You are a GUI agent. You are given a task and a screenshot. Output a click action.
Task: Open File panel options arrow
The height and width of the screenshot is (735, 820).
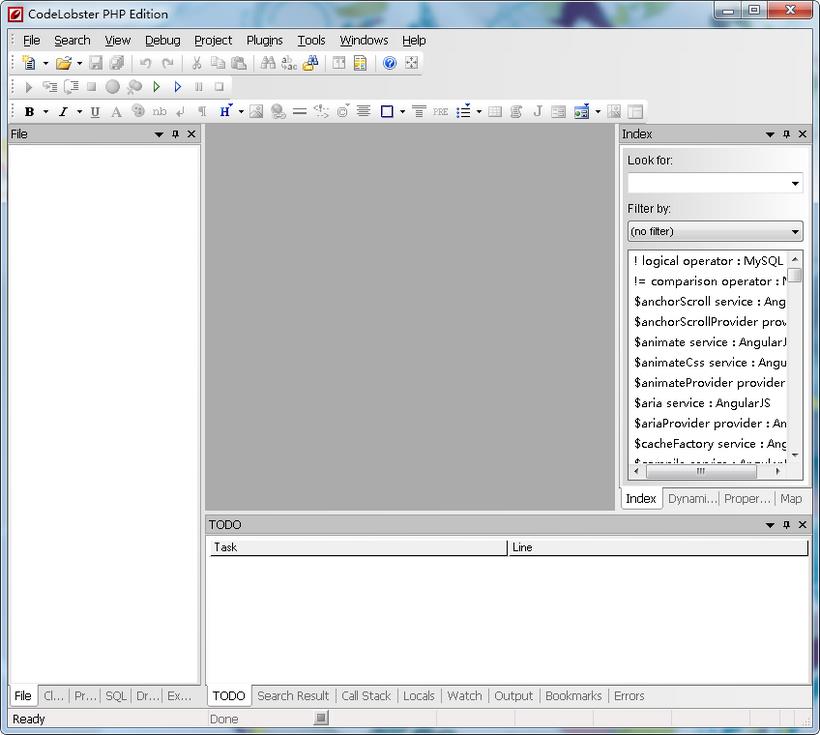159,134
